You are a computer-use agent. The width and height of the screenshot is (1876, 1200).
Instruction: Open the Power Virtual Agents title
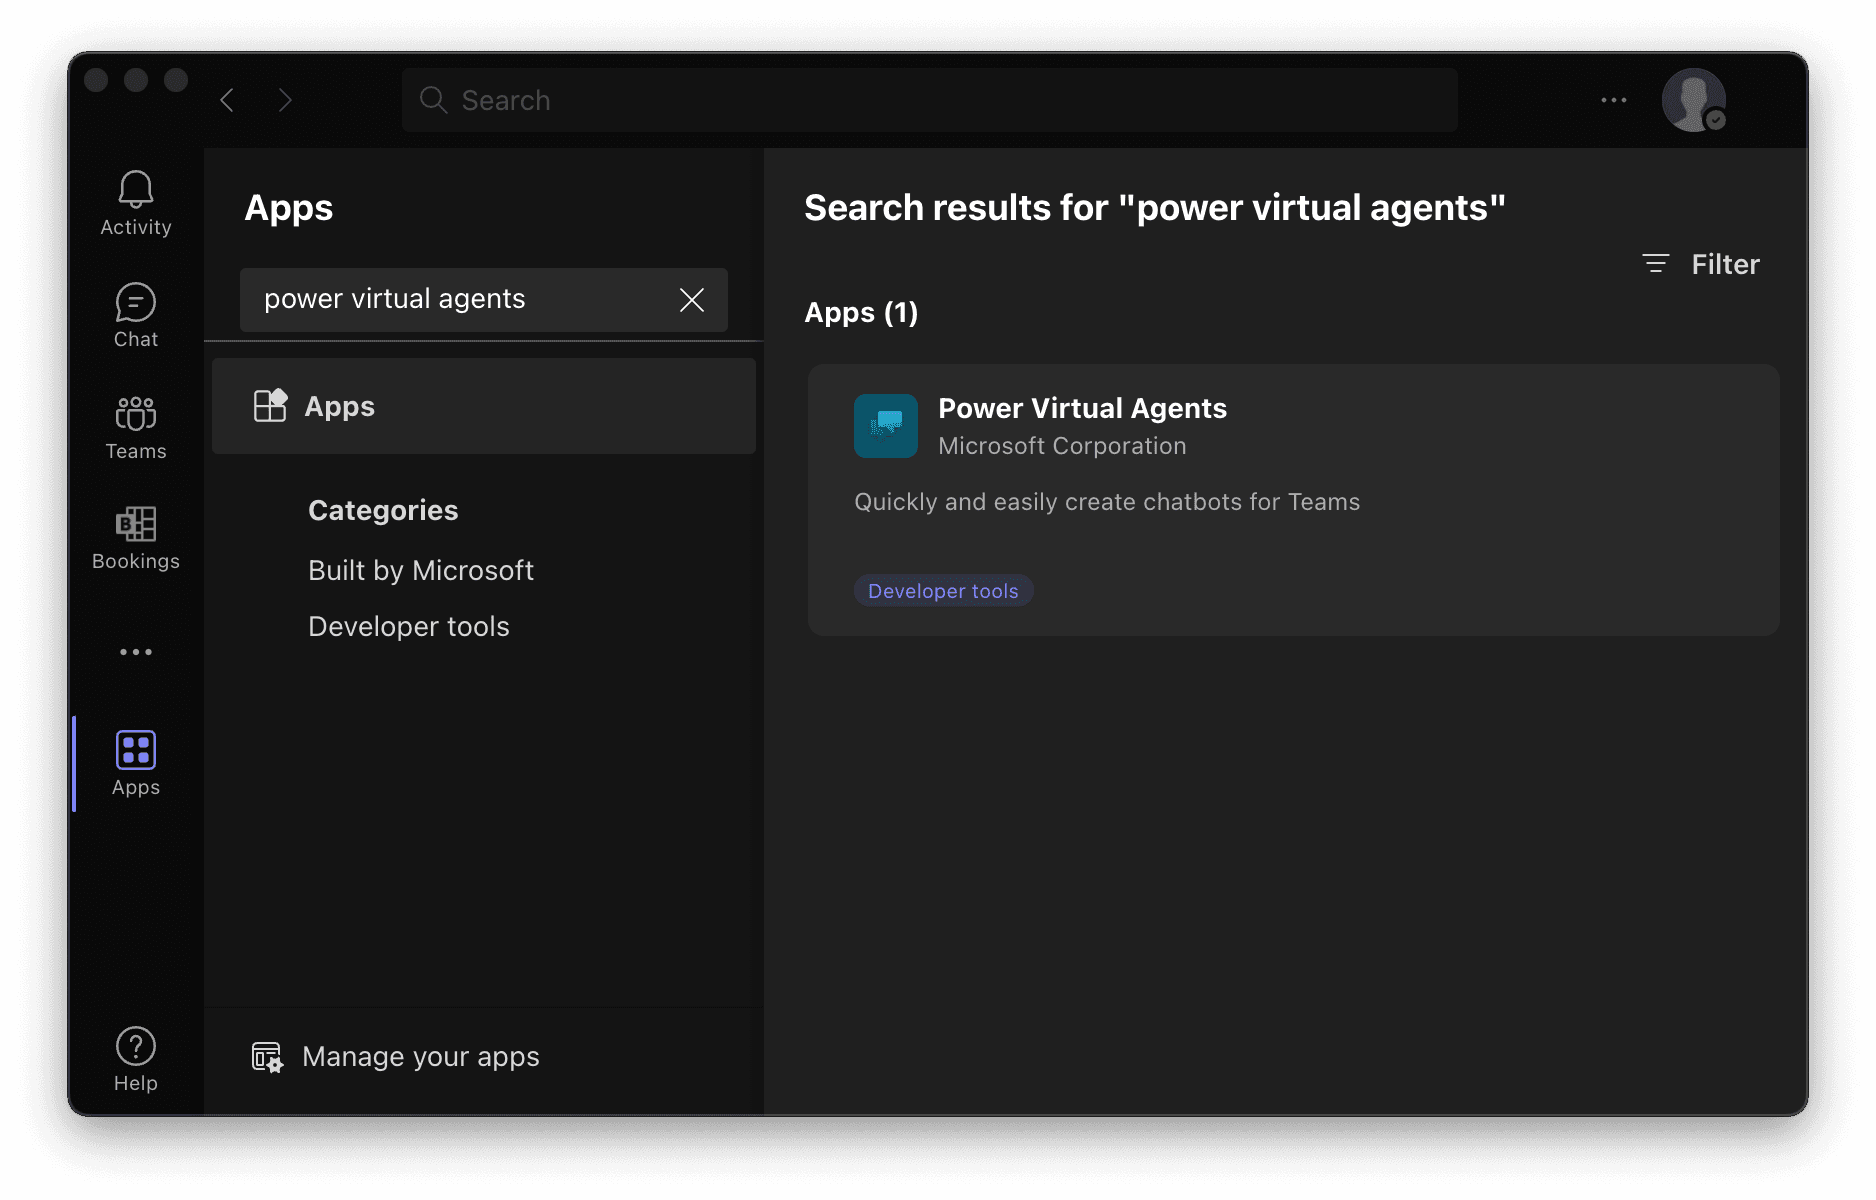[1082, 408]
